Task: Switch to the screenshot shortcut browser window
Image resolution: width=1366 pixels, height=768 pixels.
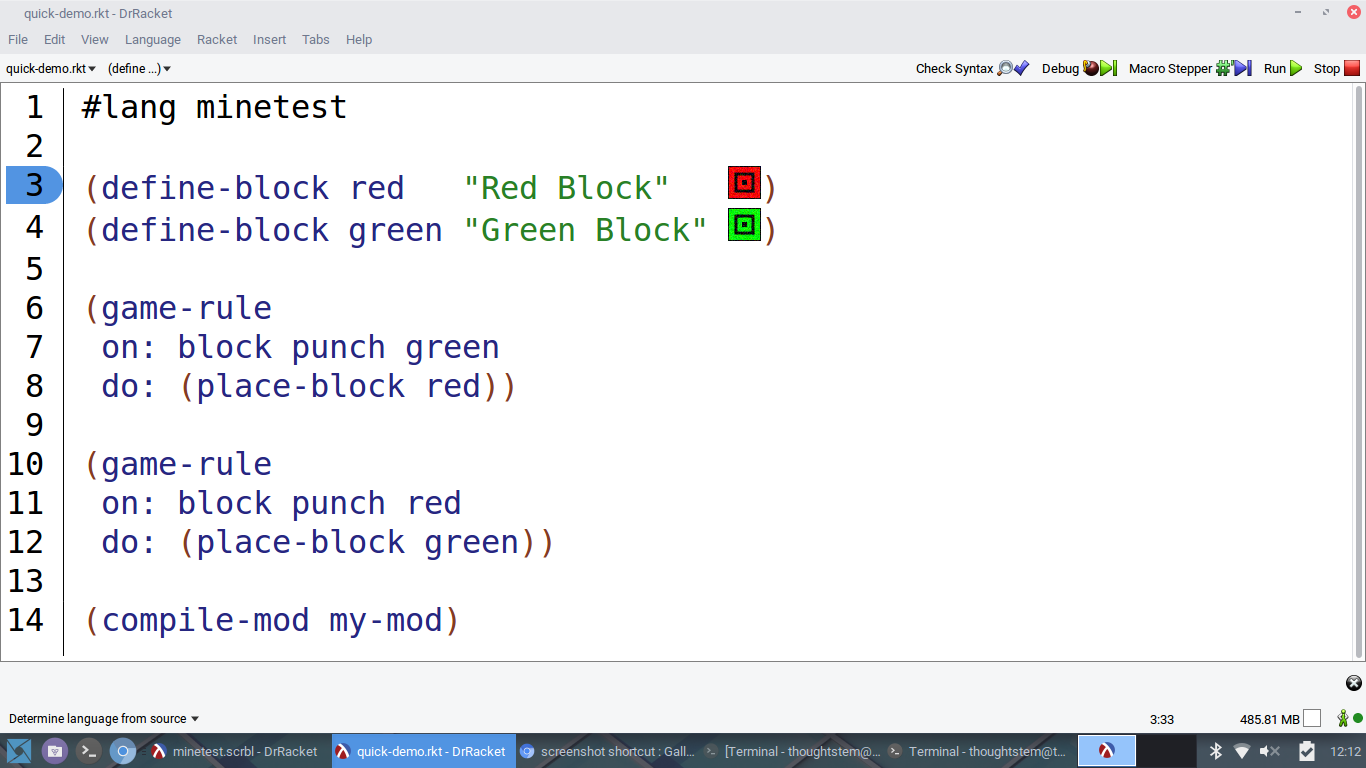Action: (x=607, y=751)
